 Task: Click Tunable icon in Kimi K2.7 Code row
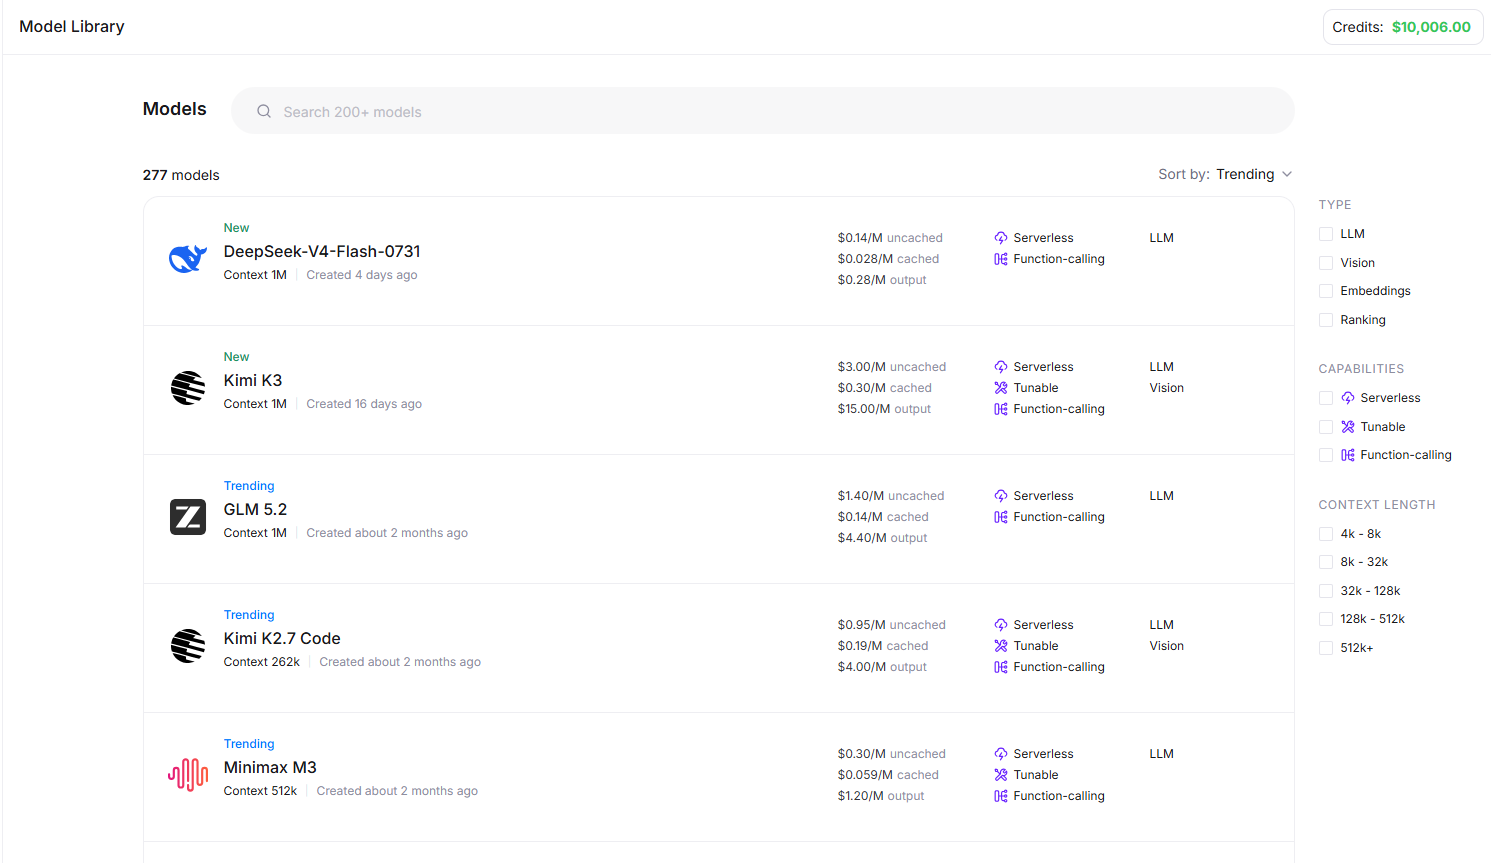tap(1001, 646)
